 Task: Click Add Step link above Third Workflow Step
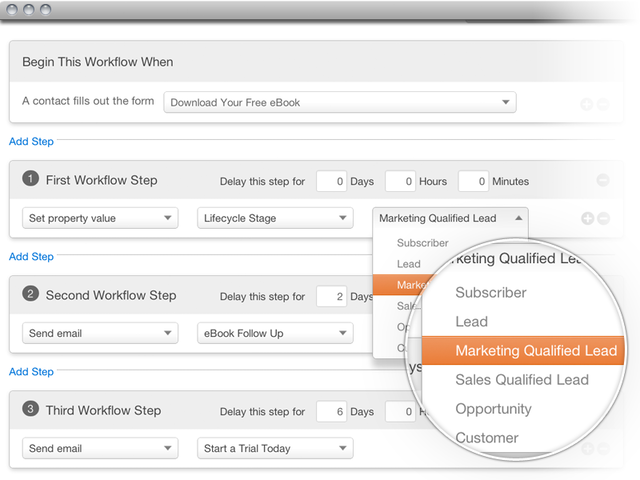click(31, 372)
